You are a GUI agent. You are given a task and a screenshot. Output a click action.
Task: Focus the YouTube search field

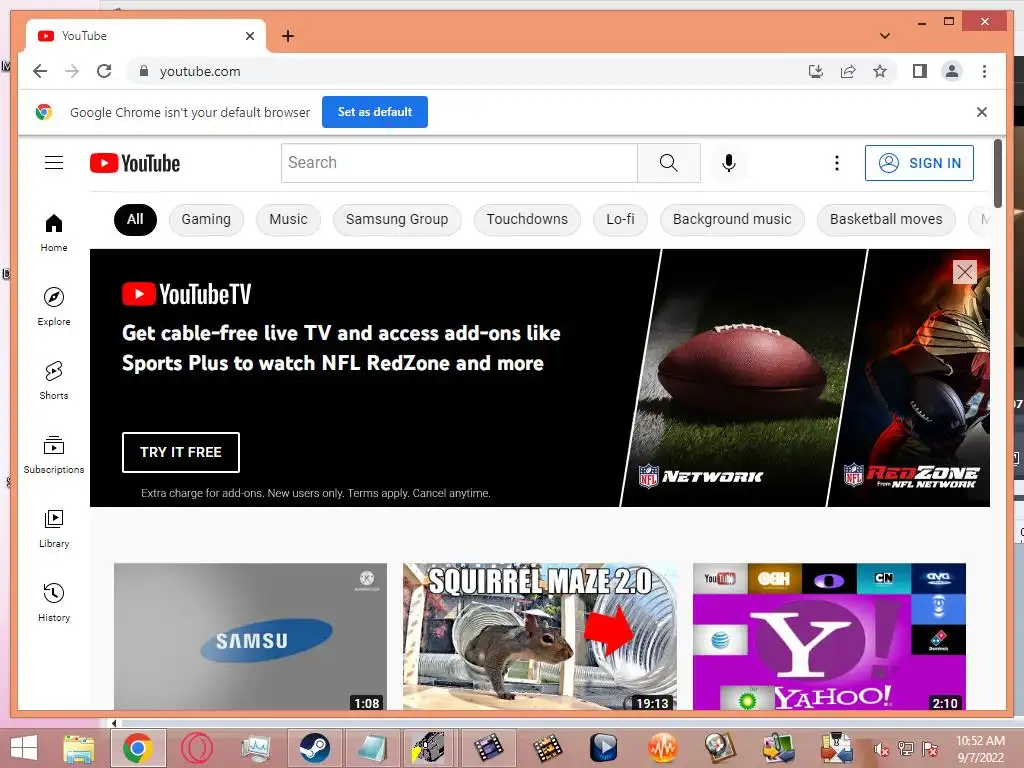click(459, 163)
